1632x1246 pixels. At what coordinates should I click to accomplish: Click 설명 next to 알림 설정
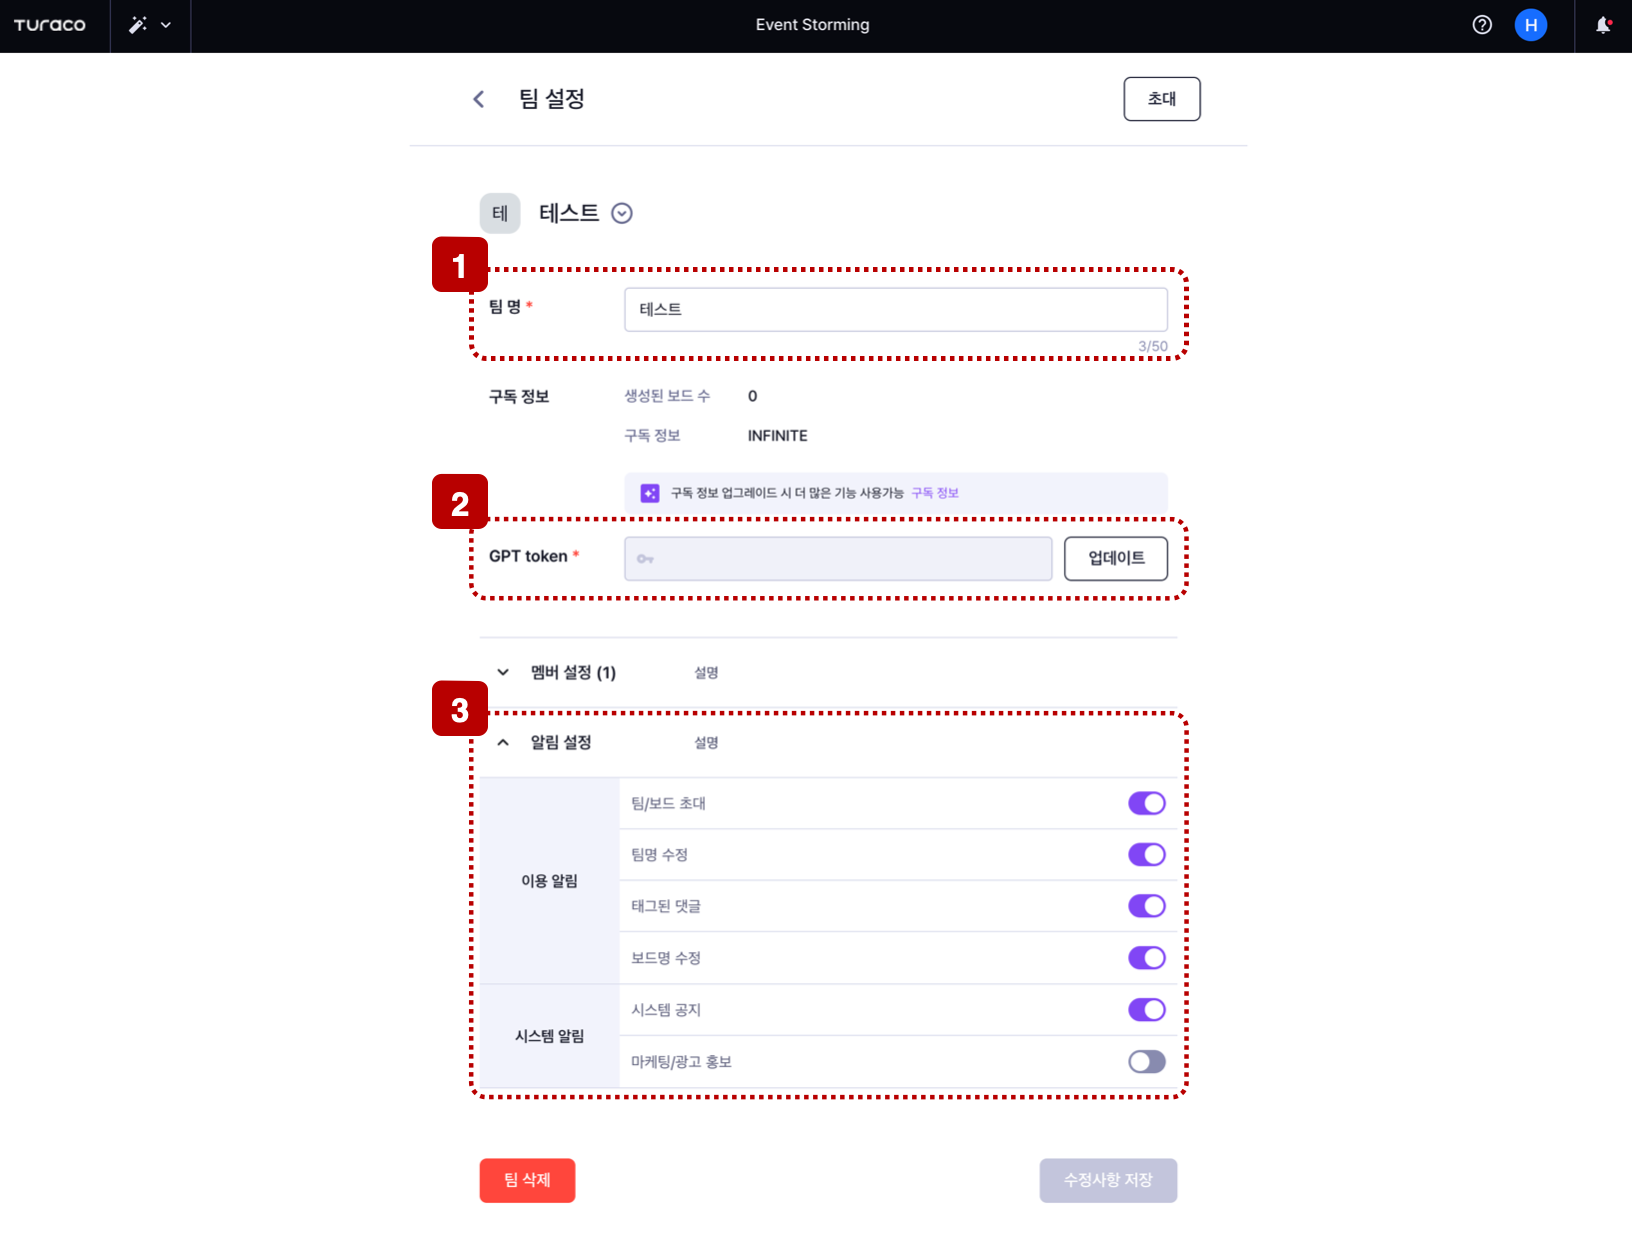(706, 743)
